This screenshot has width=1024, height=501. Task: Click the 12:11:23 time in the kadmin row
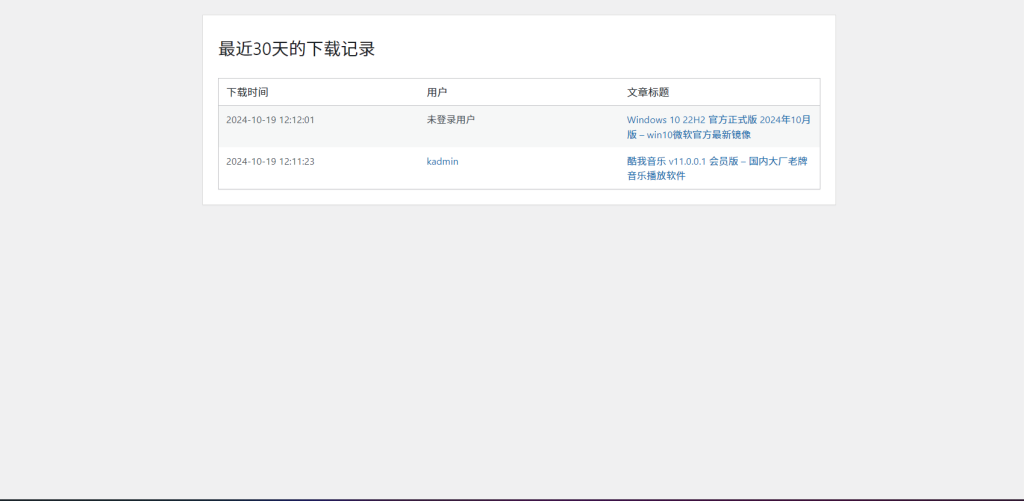[x=297, y=161]
